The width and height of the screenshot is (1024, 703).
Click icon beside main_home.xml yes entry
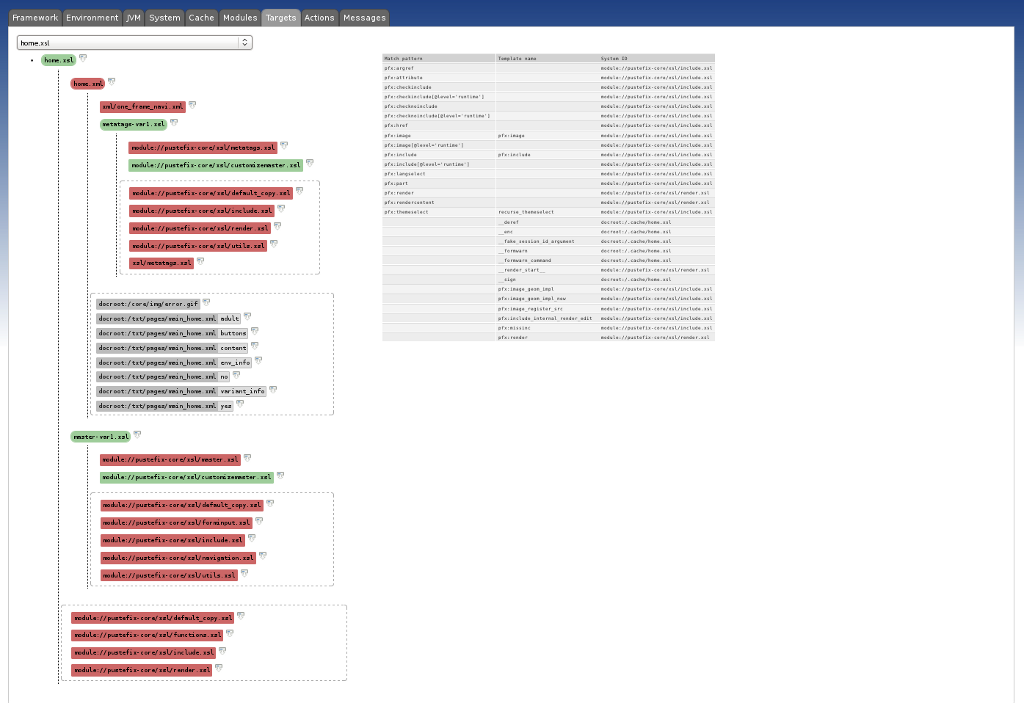[x=240, y=404]
